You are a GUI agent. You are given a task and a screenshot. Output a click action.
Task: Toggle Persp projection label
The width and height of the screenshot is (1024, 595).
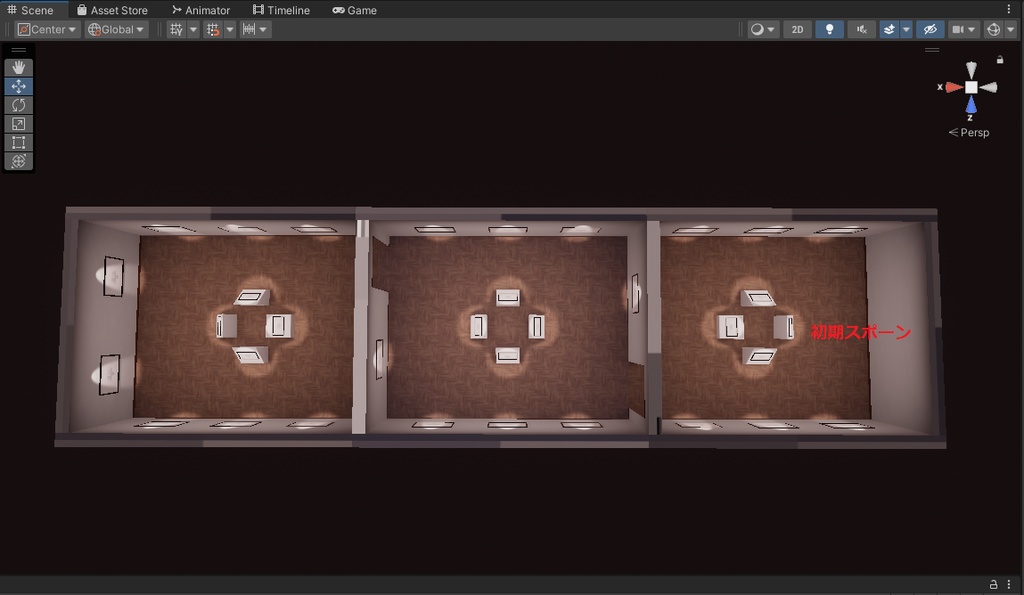click(x=969, y=133)
